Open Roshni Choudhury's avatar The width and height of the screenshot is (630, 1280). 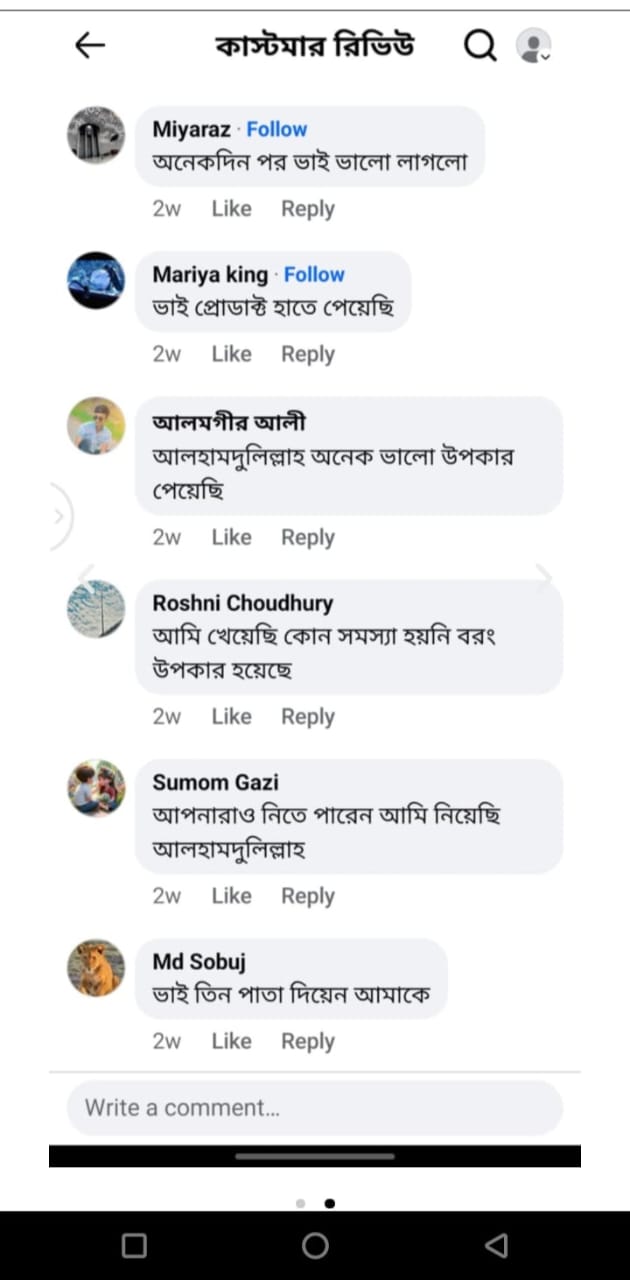[x=95, y=610]
